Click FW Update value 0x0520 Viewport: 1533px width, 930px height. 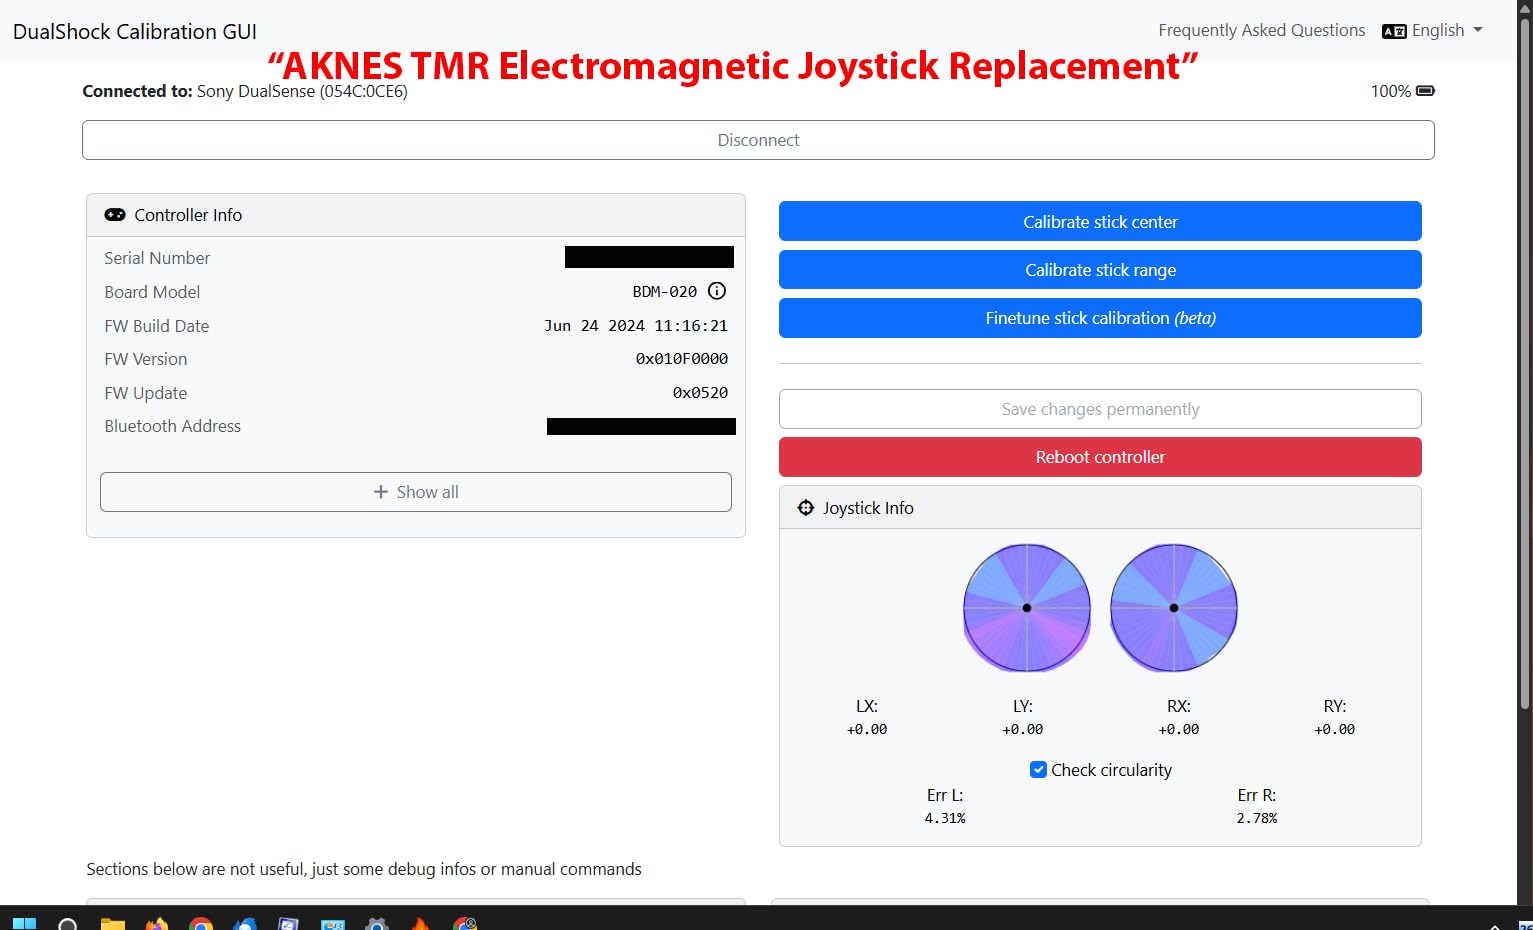pyautogui.click(x=700, y=393)
